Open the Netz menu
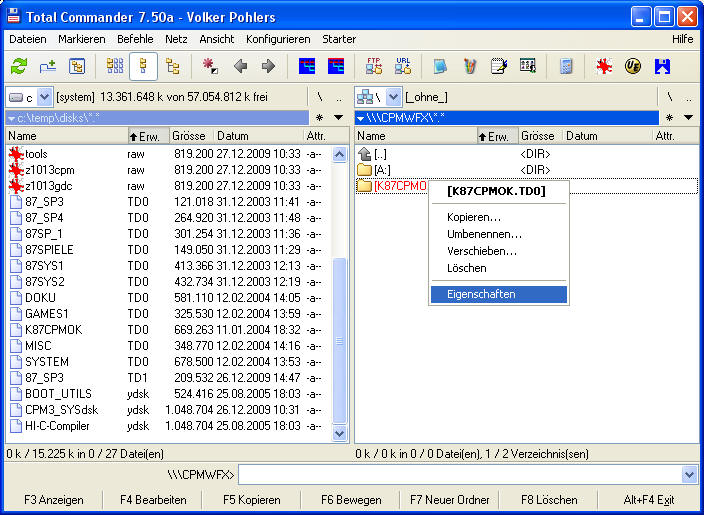Screen dimensions: 704x515 (x=176, y=39)
